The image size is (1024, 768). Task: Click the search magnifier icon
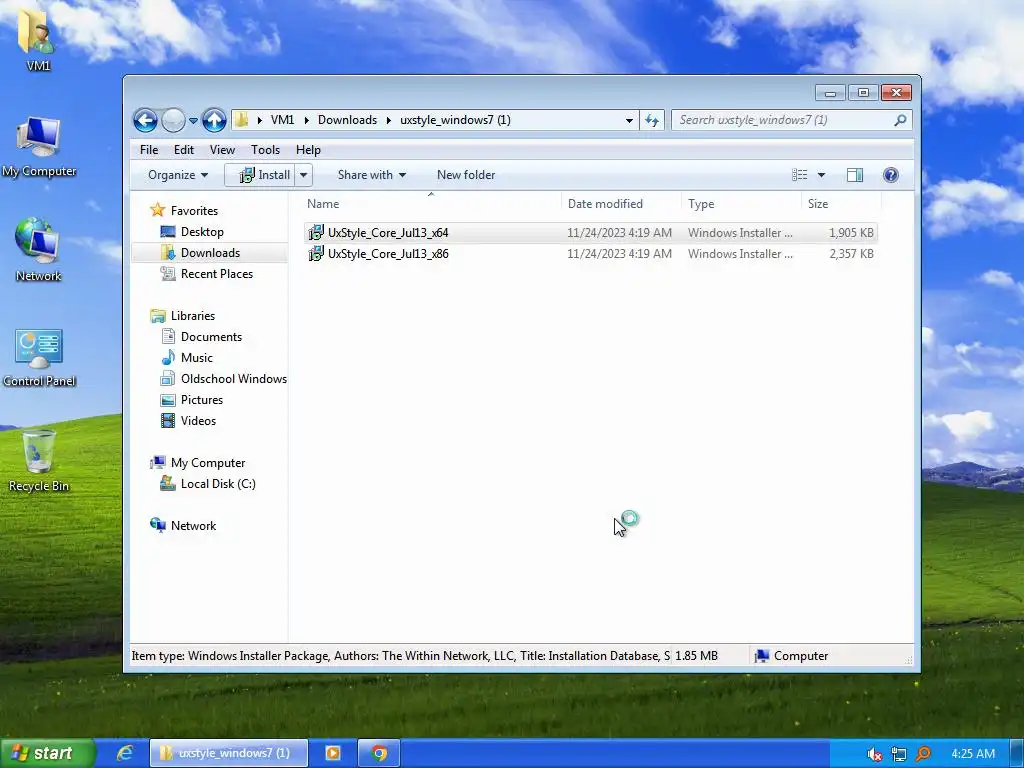pos(901,120)
